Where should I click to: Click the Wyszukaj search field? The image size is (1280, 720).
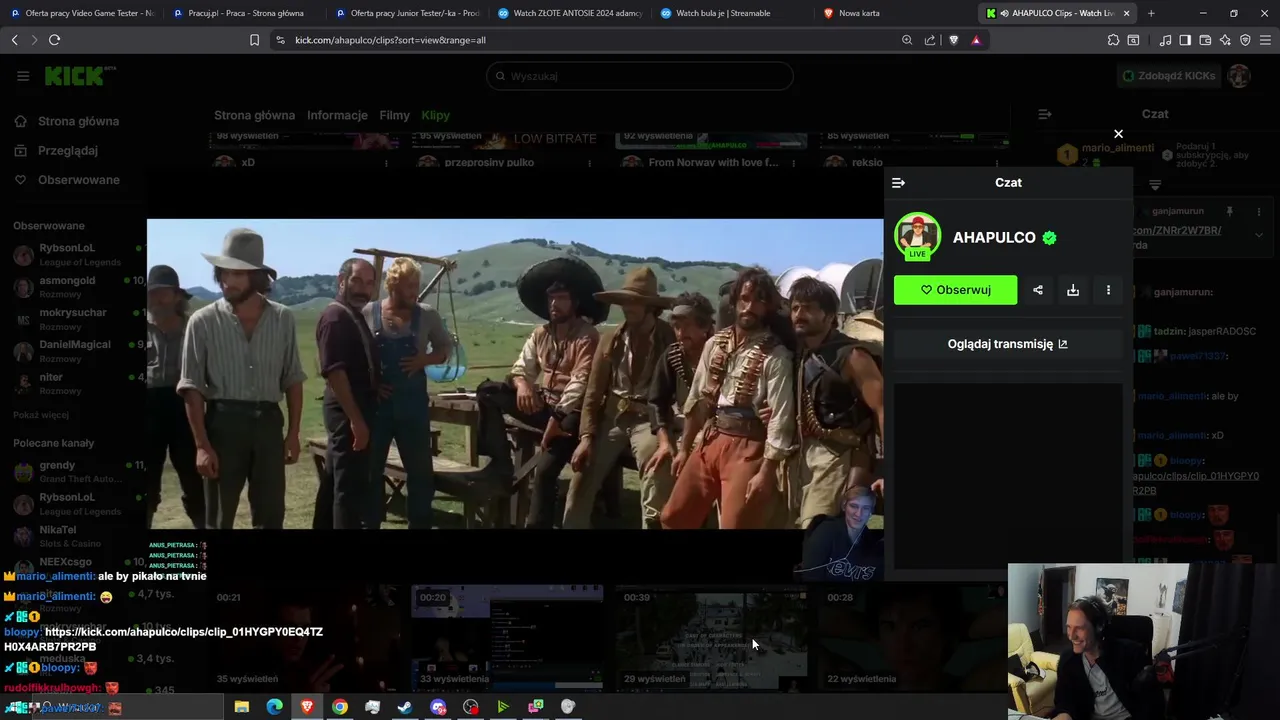pyautogui.click(x=640, y=76)
